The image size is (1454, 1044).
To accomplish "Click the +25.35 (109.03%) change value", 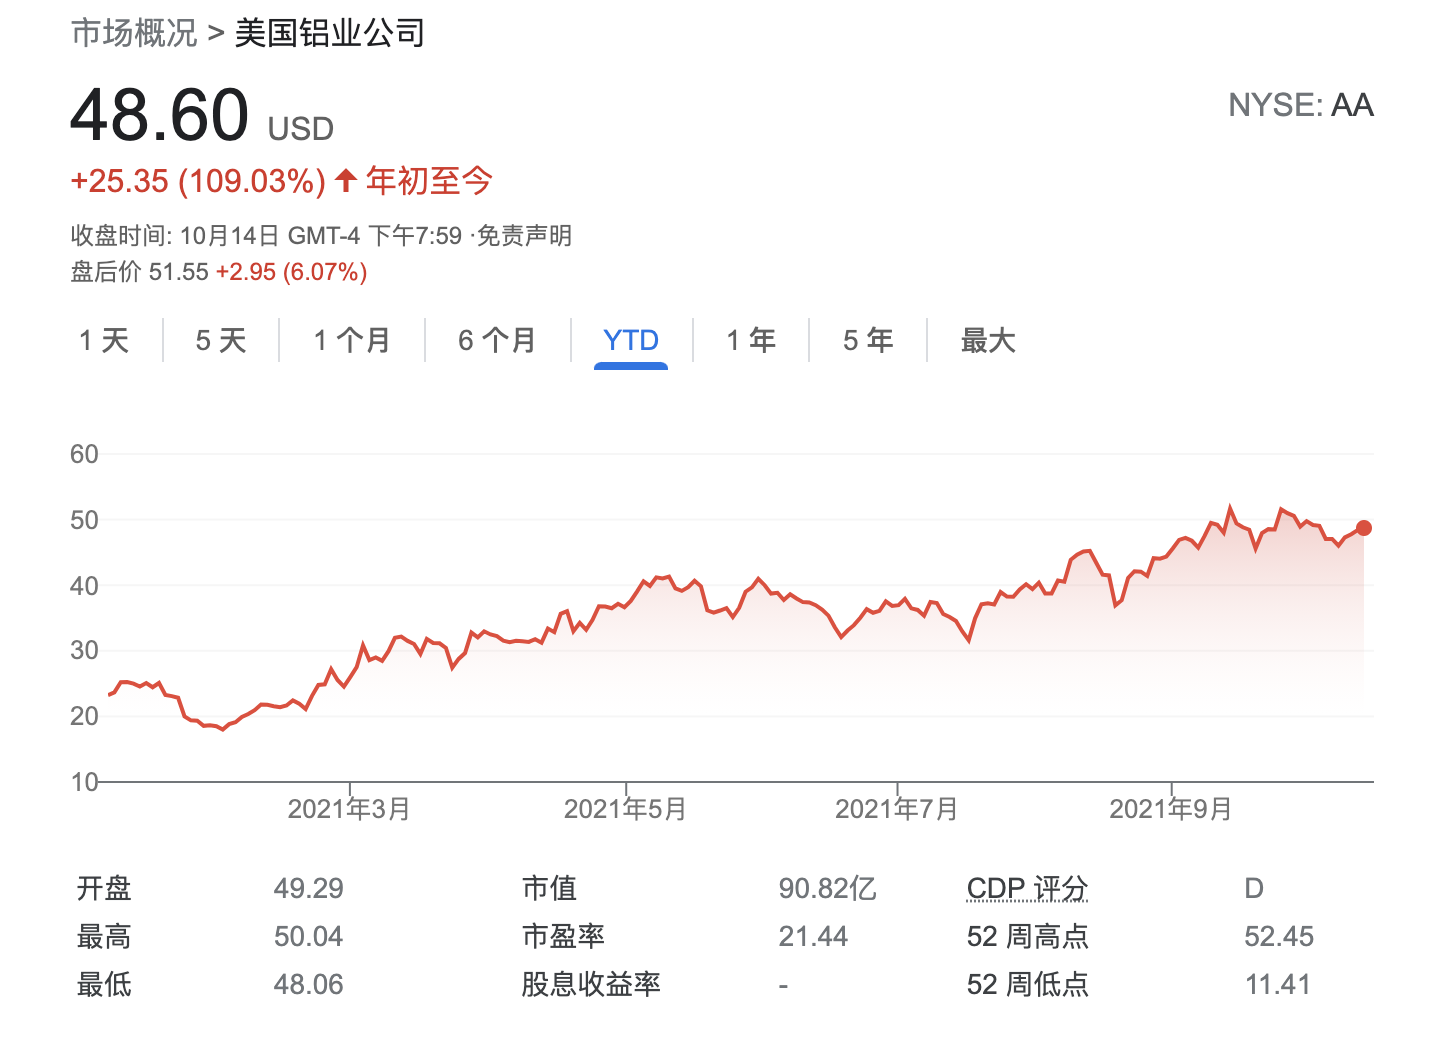I will pyautogui.click(x=198, y=181).
